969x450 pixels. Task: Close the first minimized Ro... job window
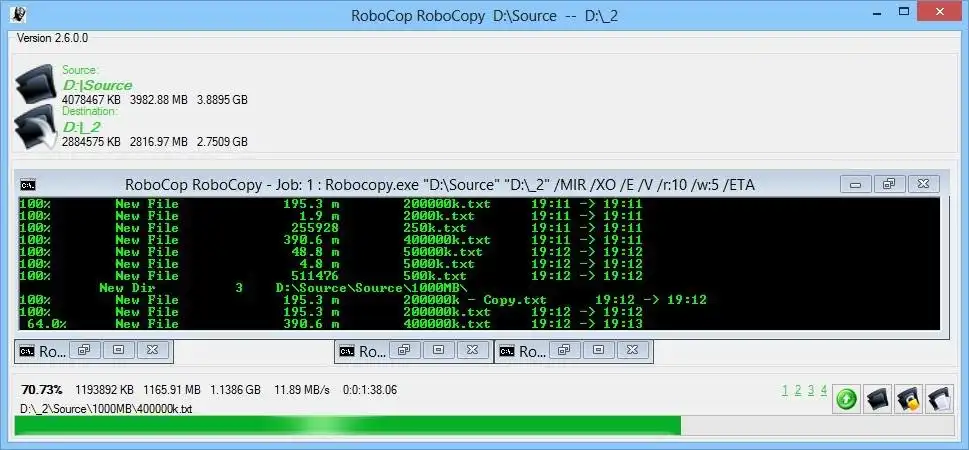[152, 350]
